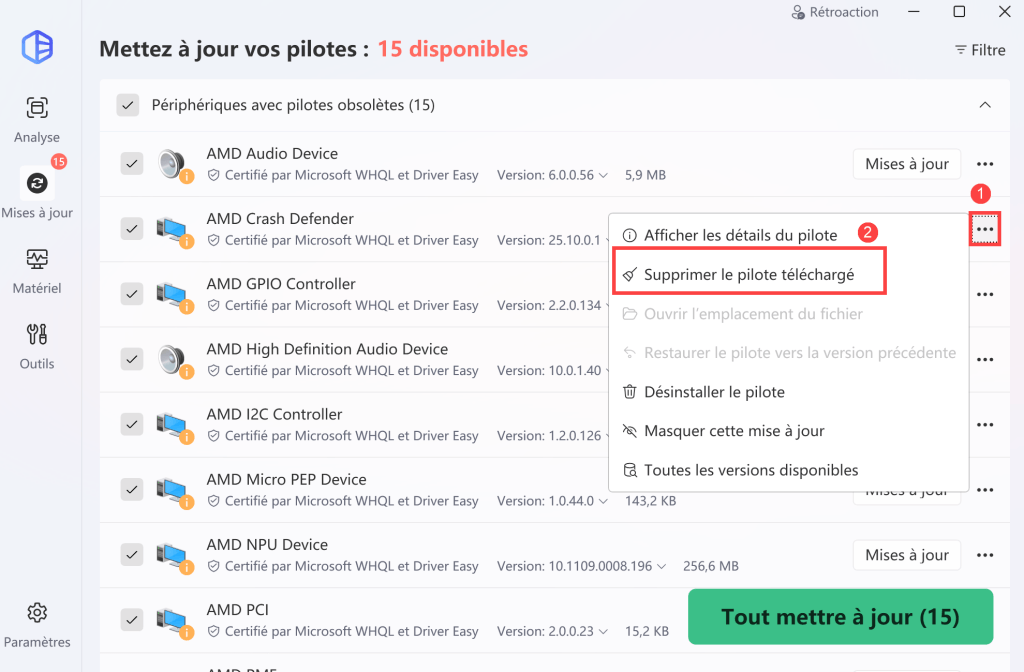Click the 5,9 MB size text

(x=645, y=176)
